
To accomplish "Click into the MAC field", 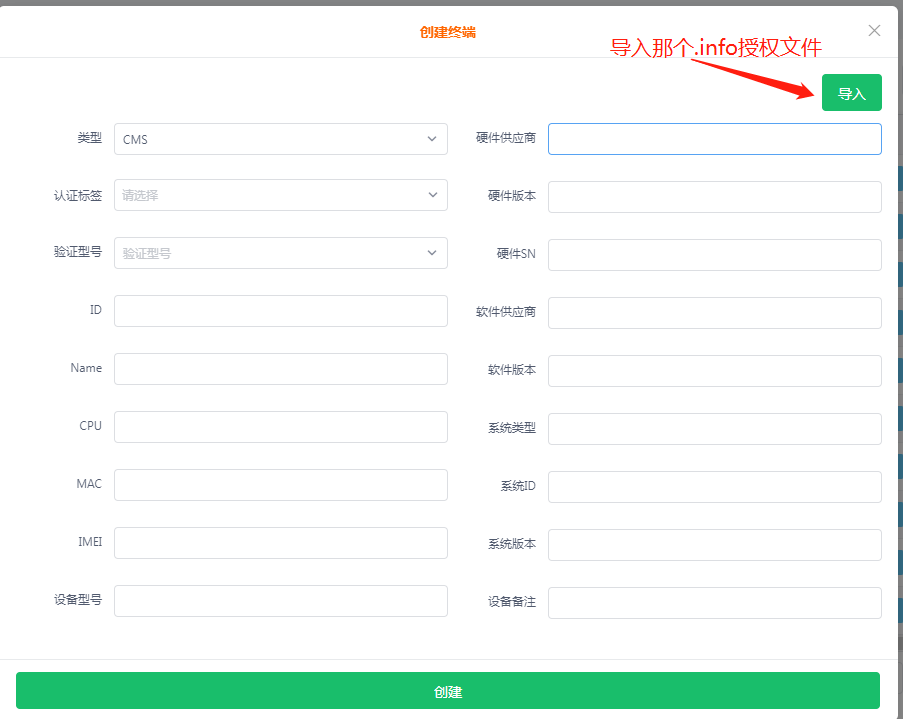I will click(280, 485).
